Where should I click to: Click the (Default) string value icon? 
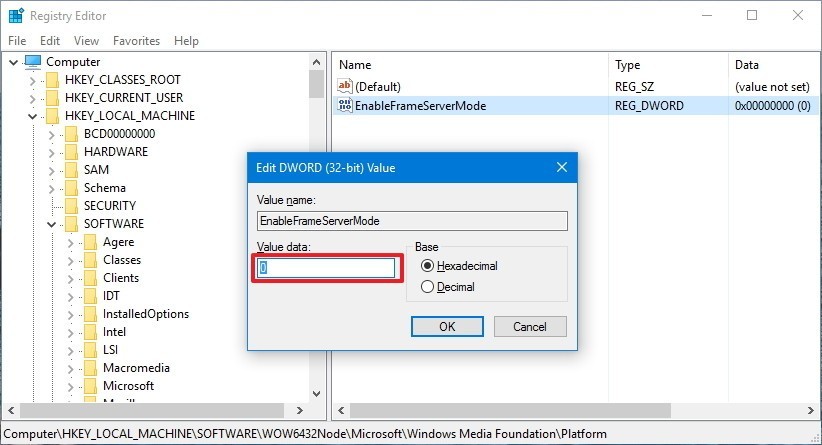pyautogui.click(x=346, y=88)
